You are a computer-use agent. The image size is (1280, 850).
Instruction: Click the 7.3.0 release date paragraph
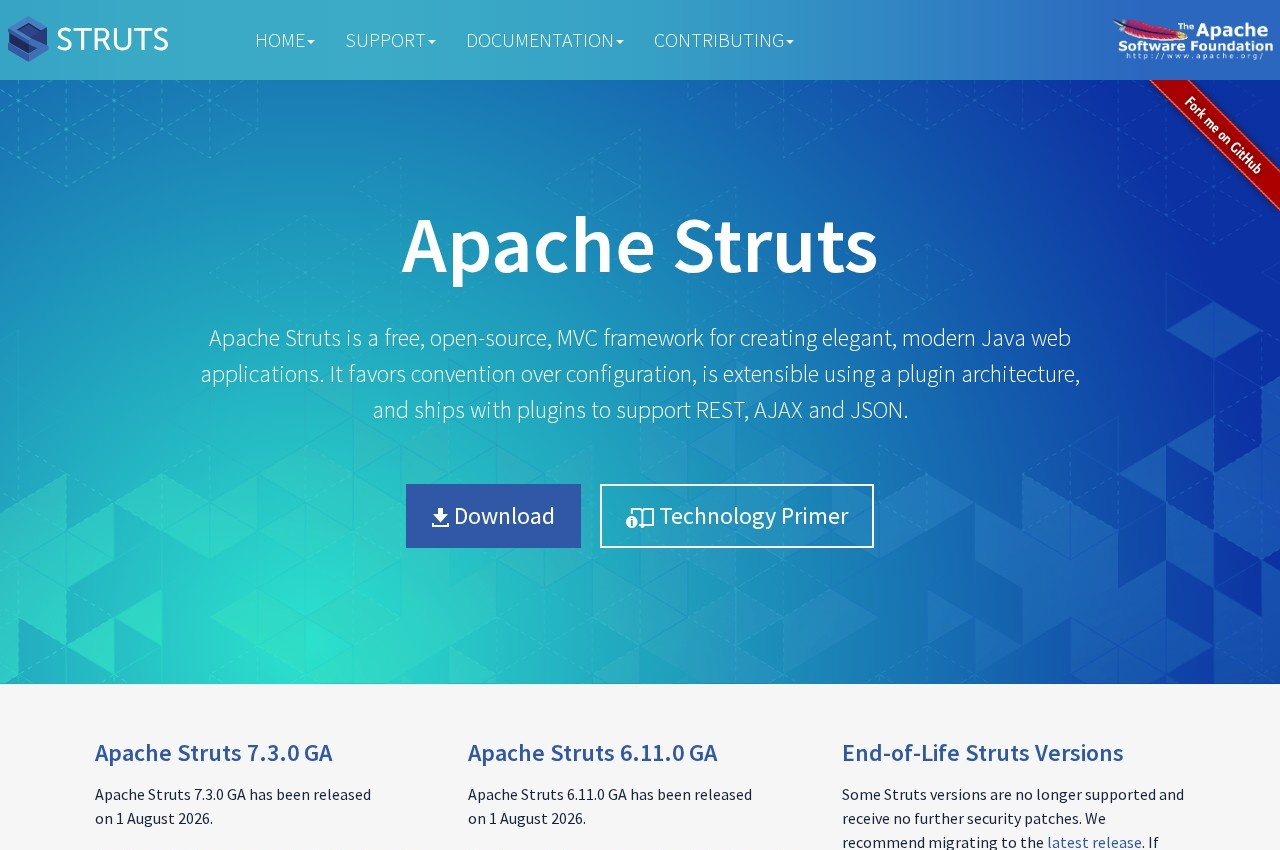point(233,806)
